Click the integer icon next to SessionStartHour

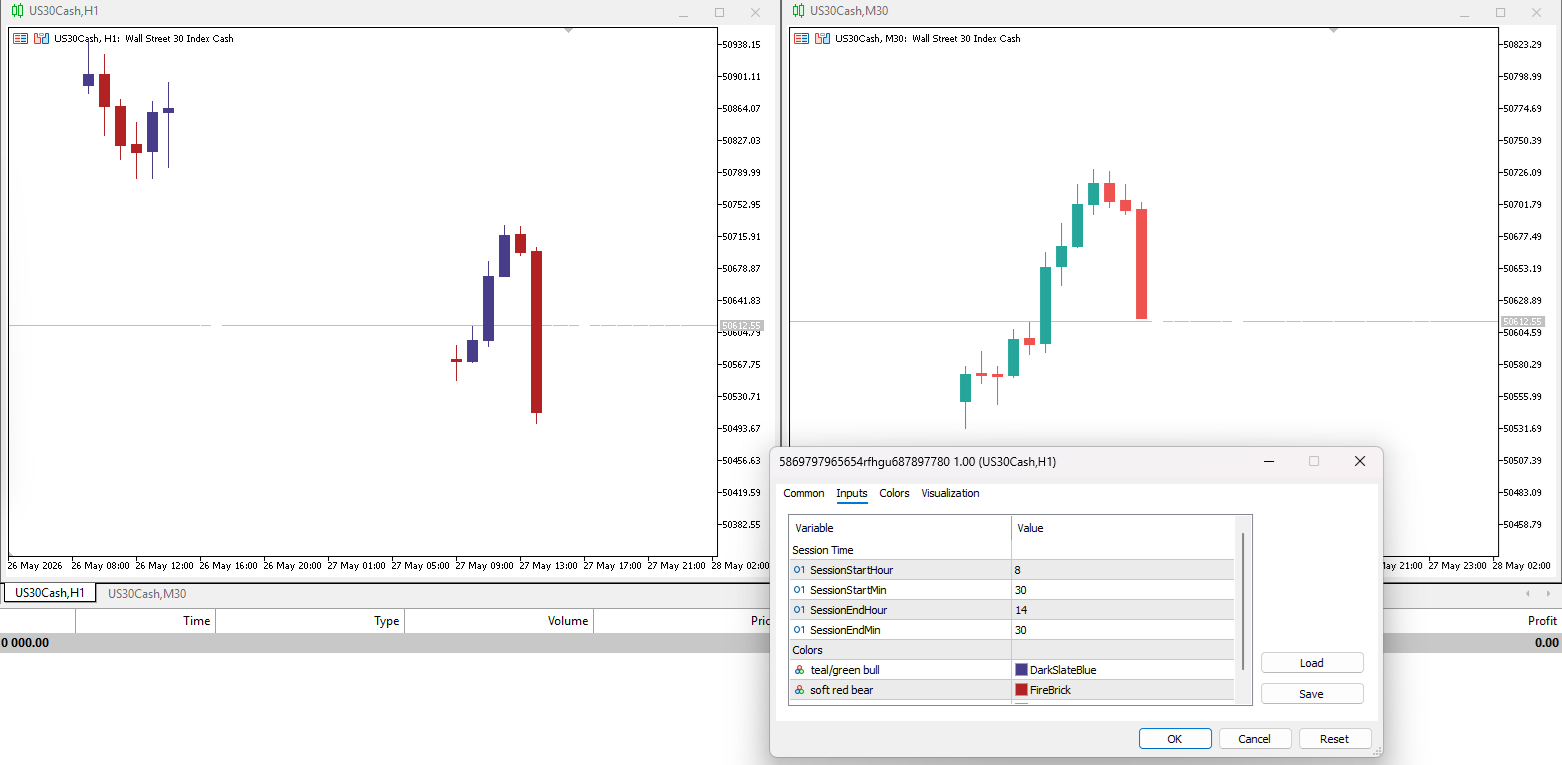[799, 570]
